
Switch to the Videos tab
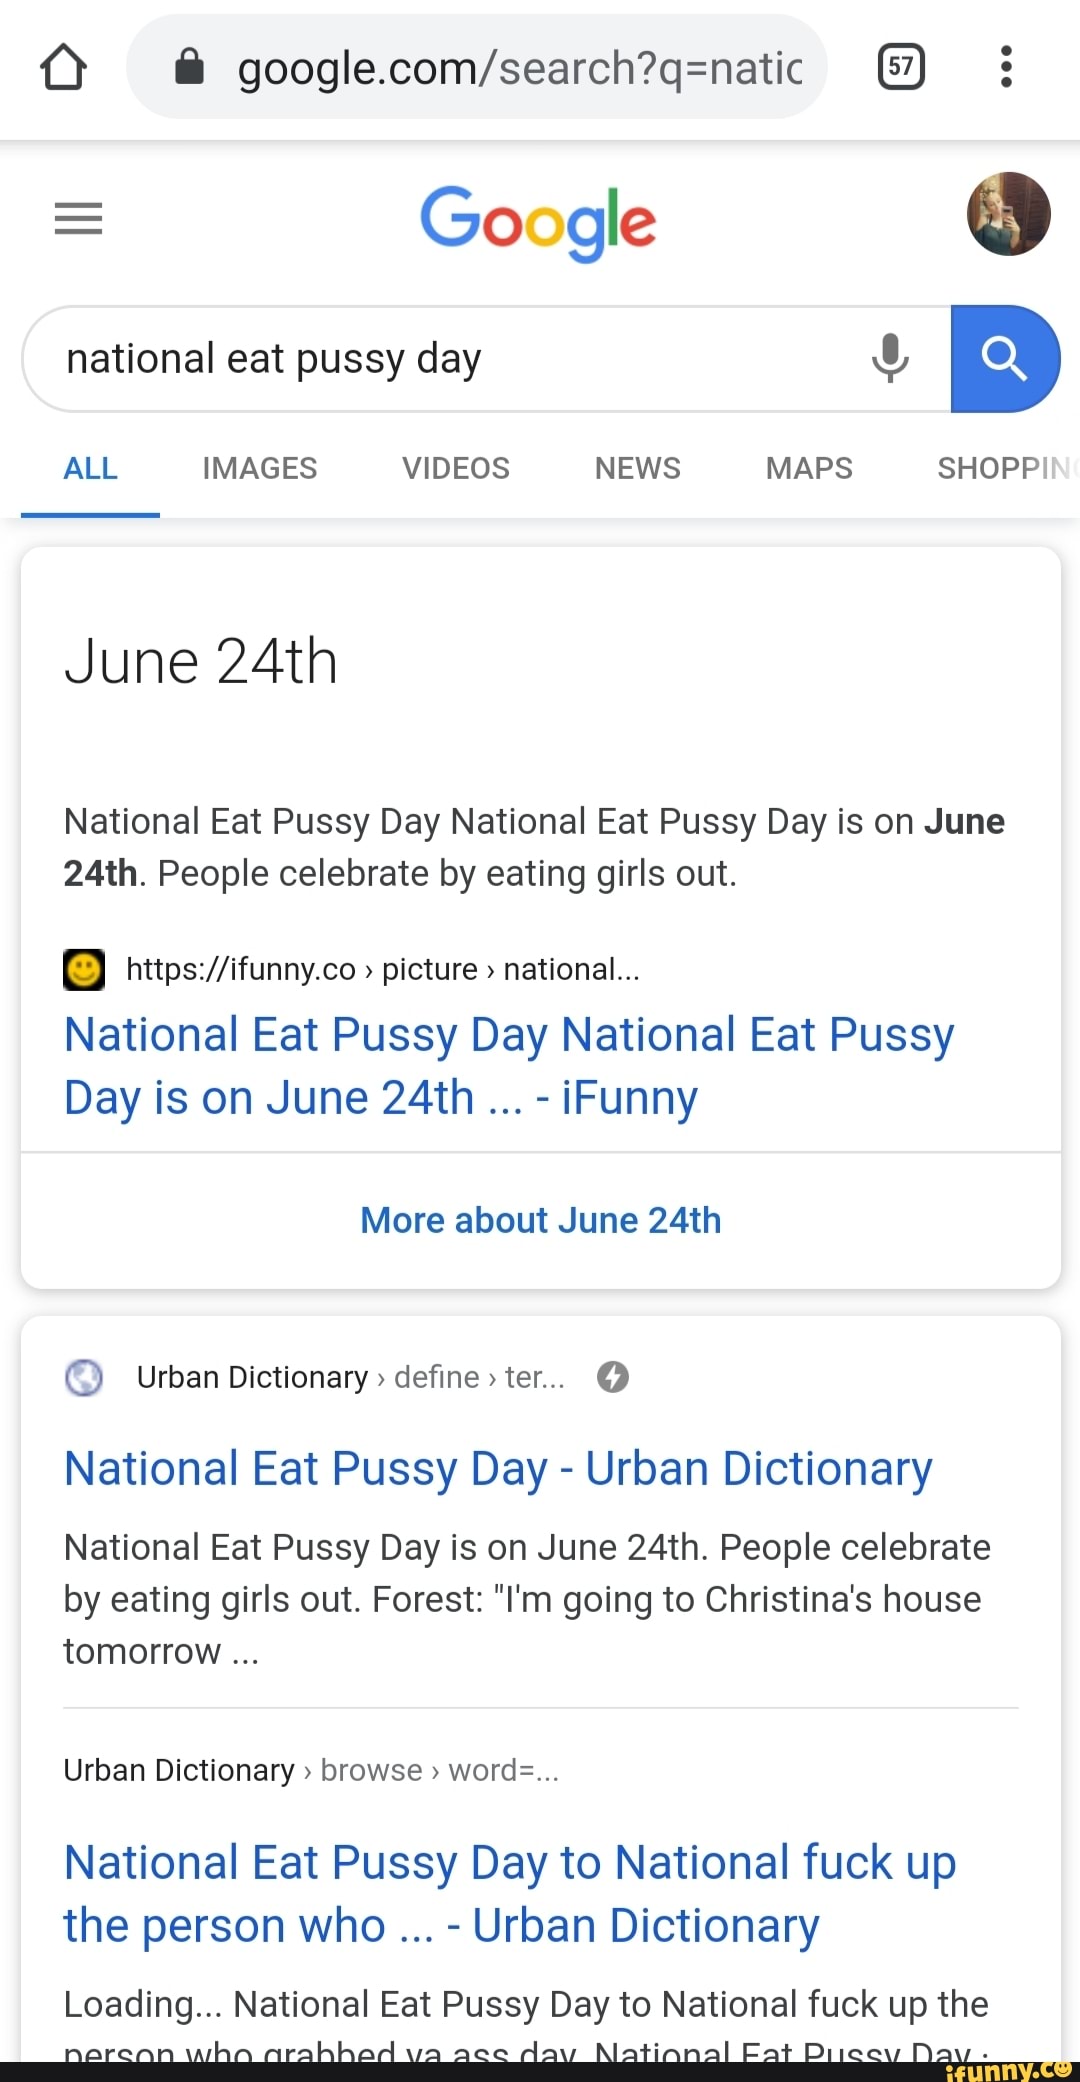coord(455,468)
